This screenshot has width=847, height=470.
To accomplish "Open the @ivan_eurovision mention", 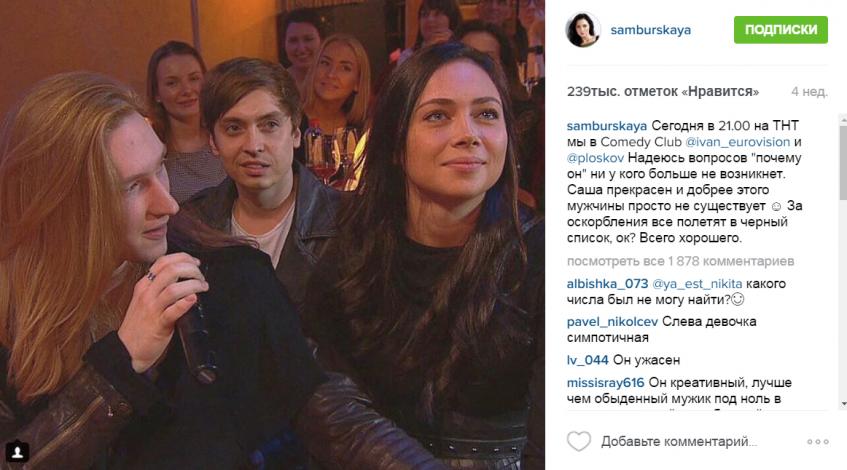I will pyautogui.click(x=737, y=142).
